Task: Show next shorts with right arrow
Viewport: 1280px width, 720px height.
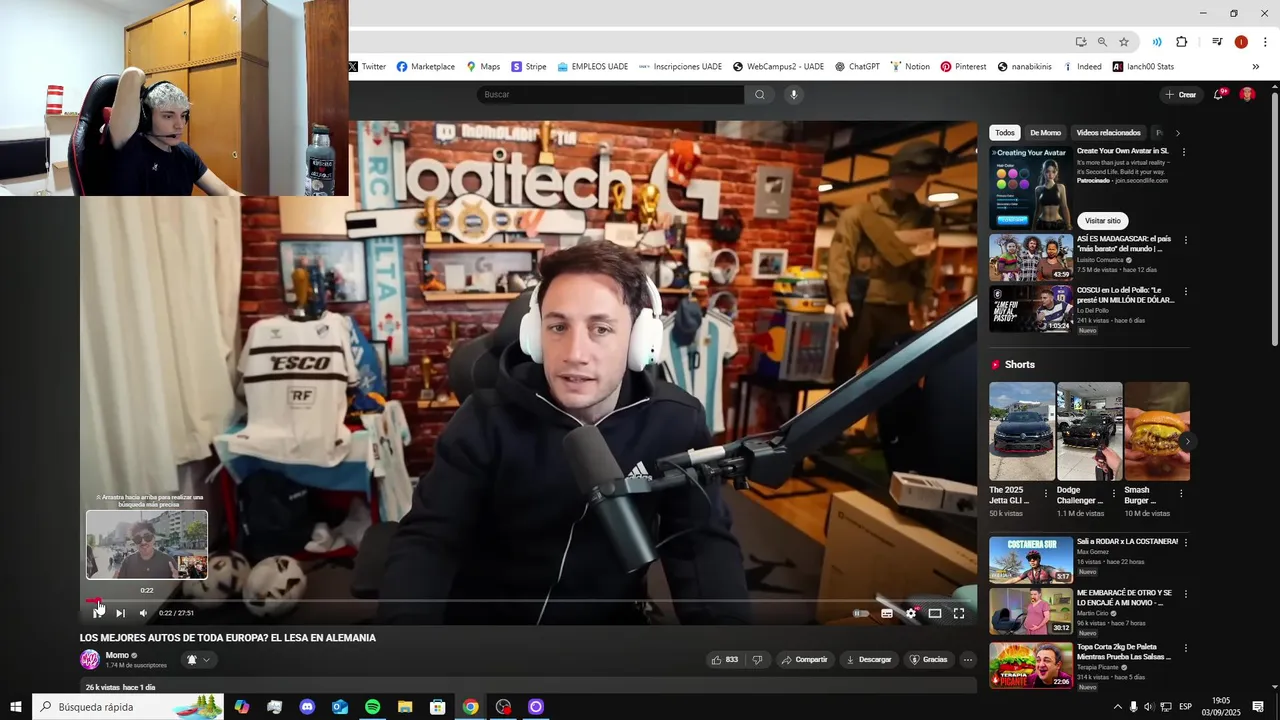Action: pyautogui.click(x=1187, y=441)
